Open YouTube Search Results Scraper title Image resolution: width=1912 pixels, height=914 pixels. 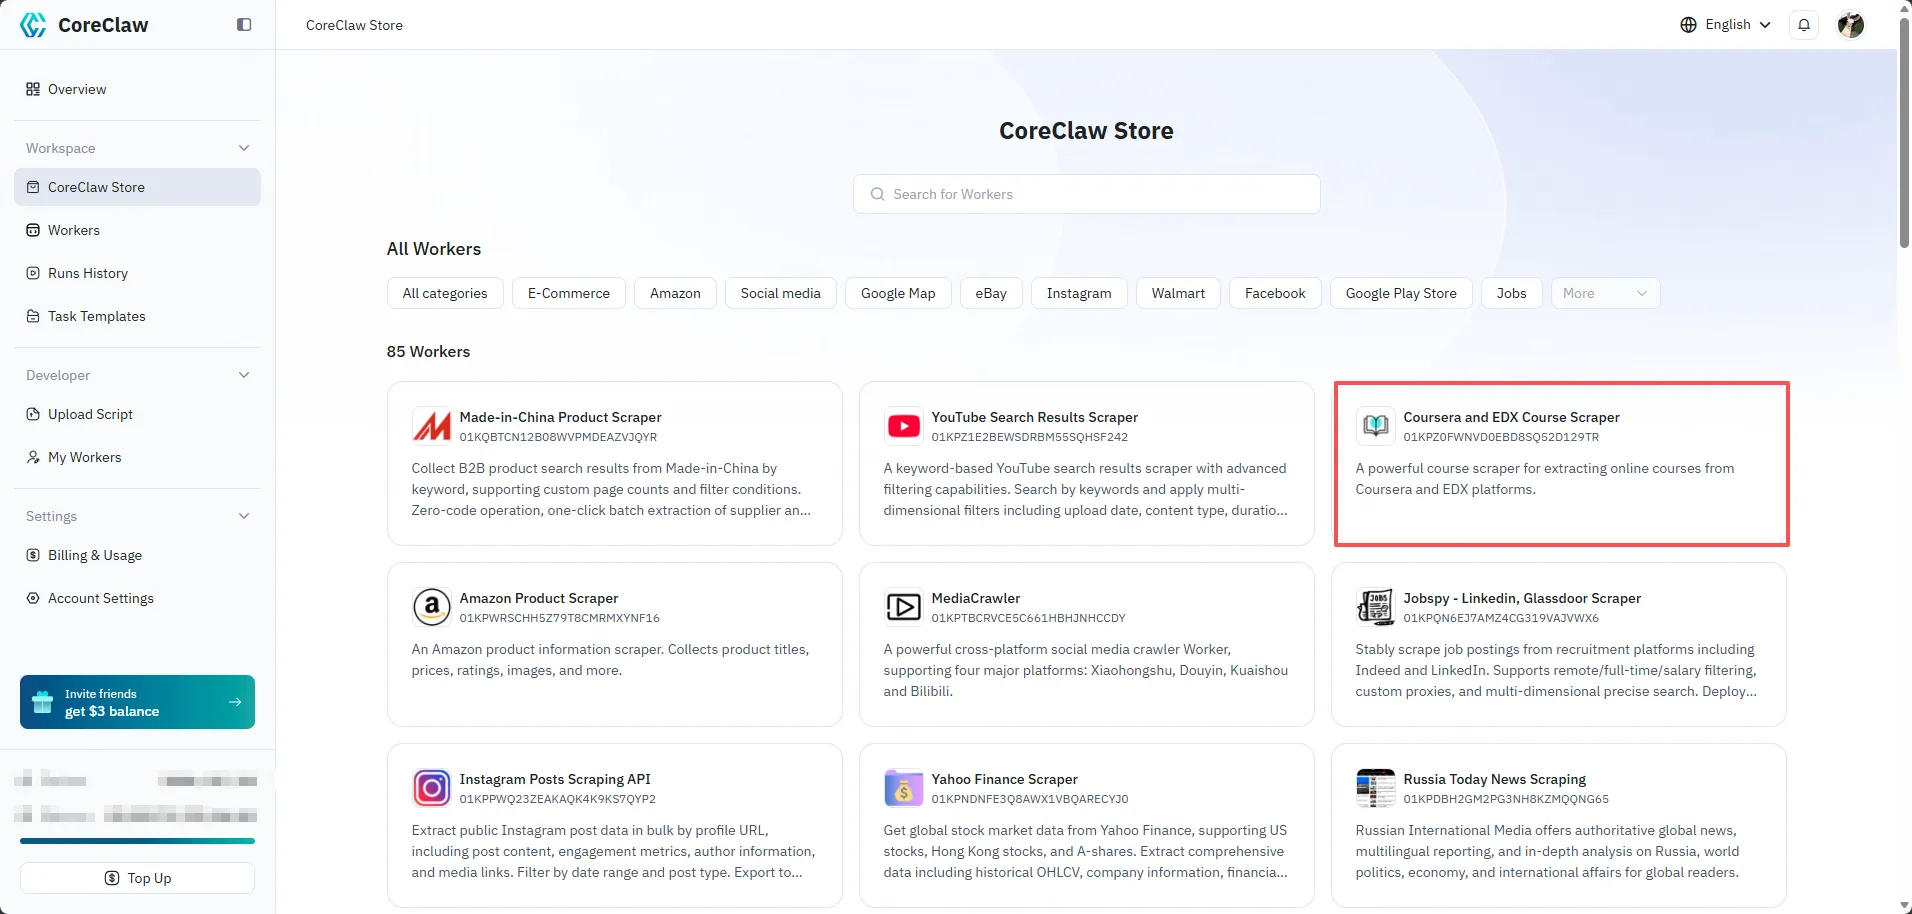coord(1034,417)
